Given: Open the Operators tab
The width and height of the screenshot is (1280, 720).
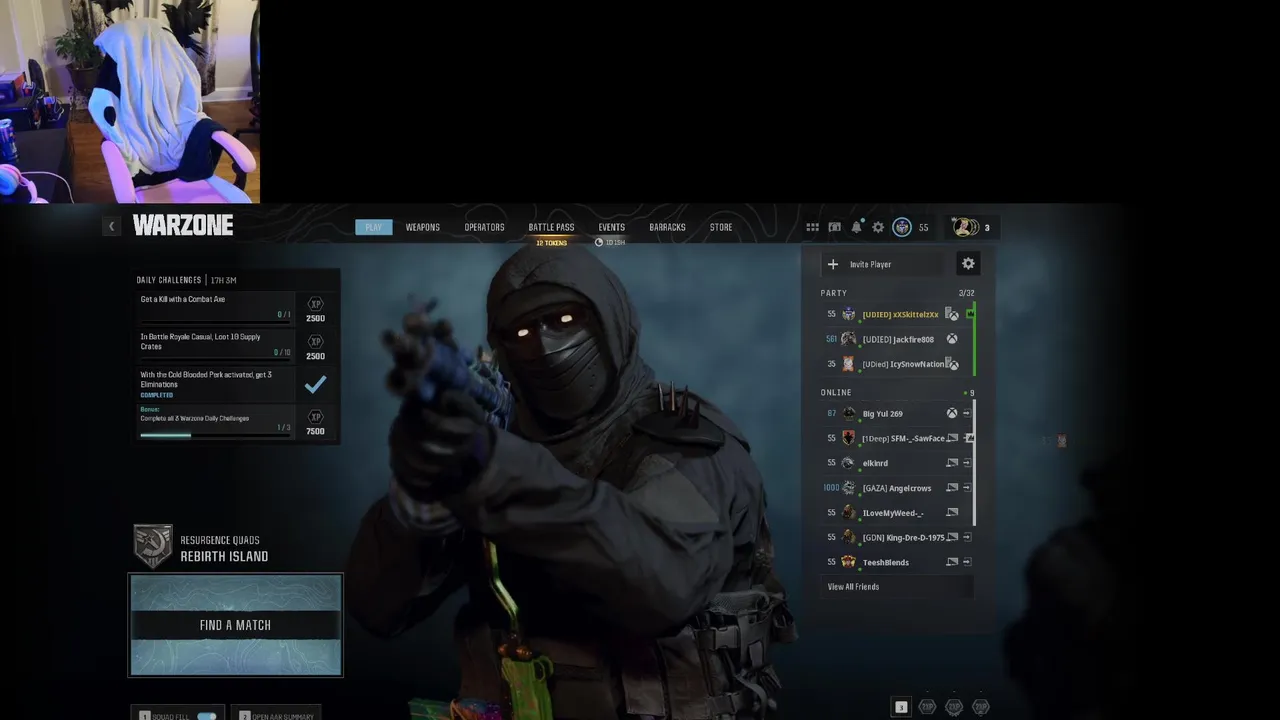Looking at the screenshot, I should [x=484, y=227].
